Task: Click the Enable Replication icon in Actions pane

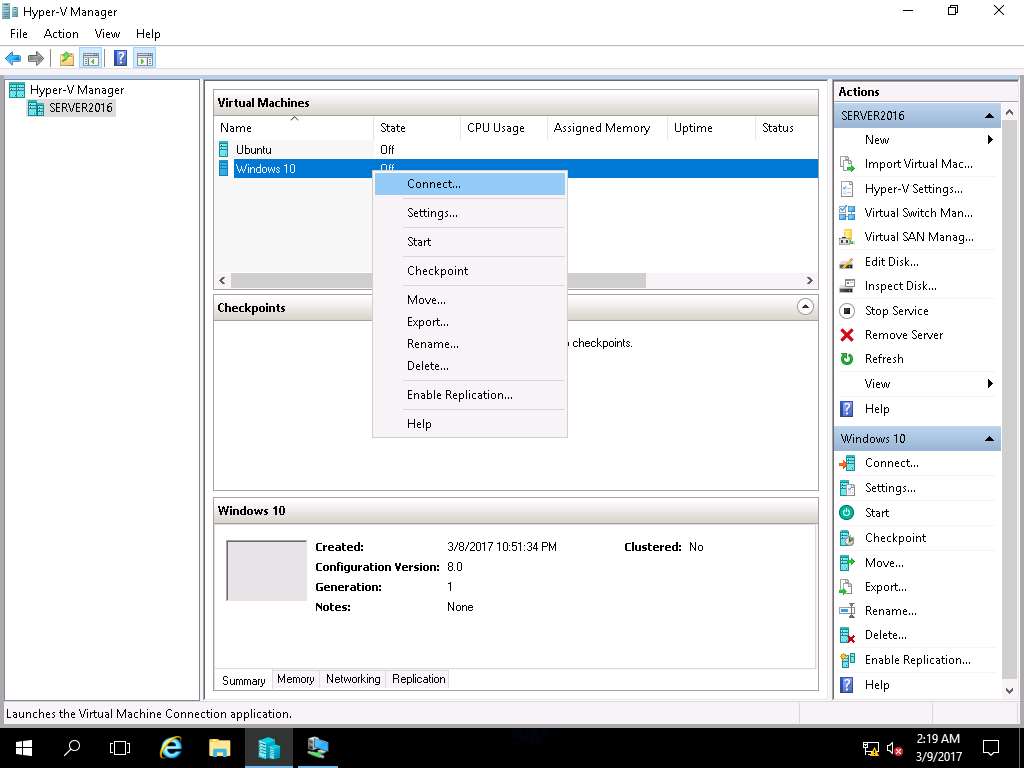Action: (x=847, y=660)
